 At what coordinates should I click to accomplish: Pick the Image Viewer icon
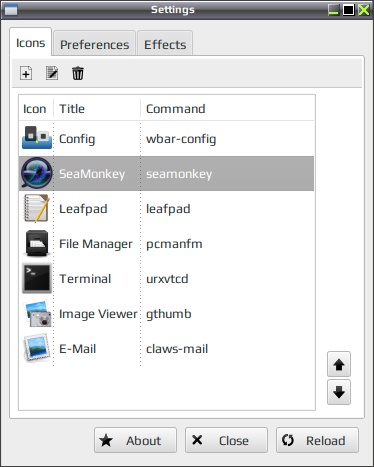pyautogui.click(x=38, y=313)
